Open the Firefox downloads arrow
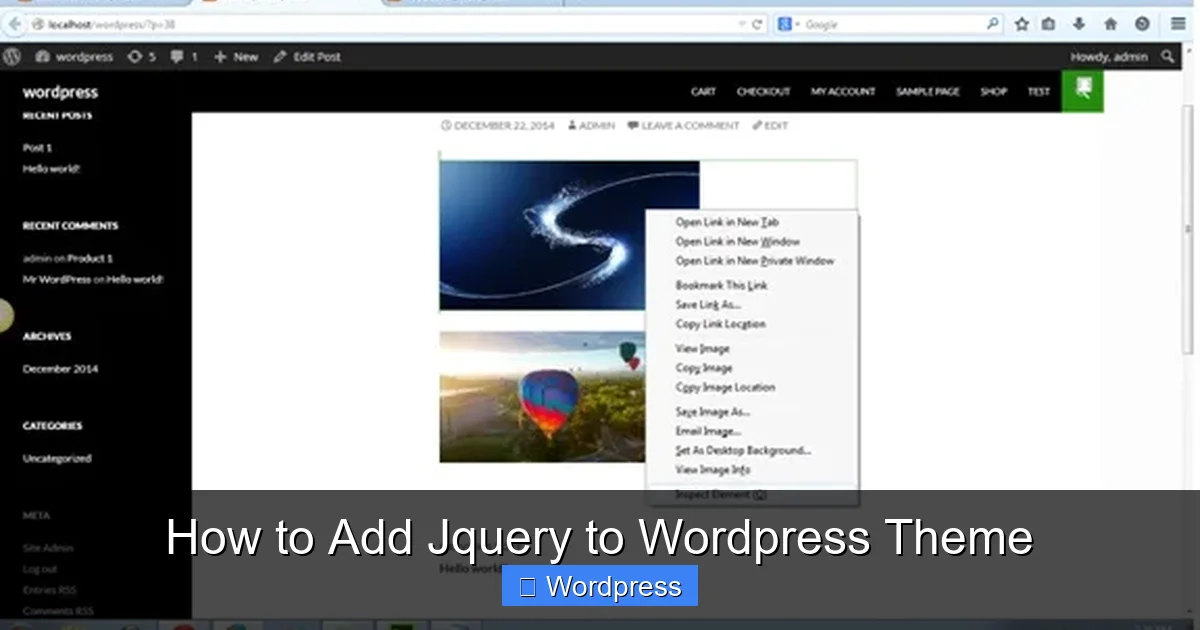The image size is (1200, 630). click(x=1079, y=24)
